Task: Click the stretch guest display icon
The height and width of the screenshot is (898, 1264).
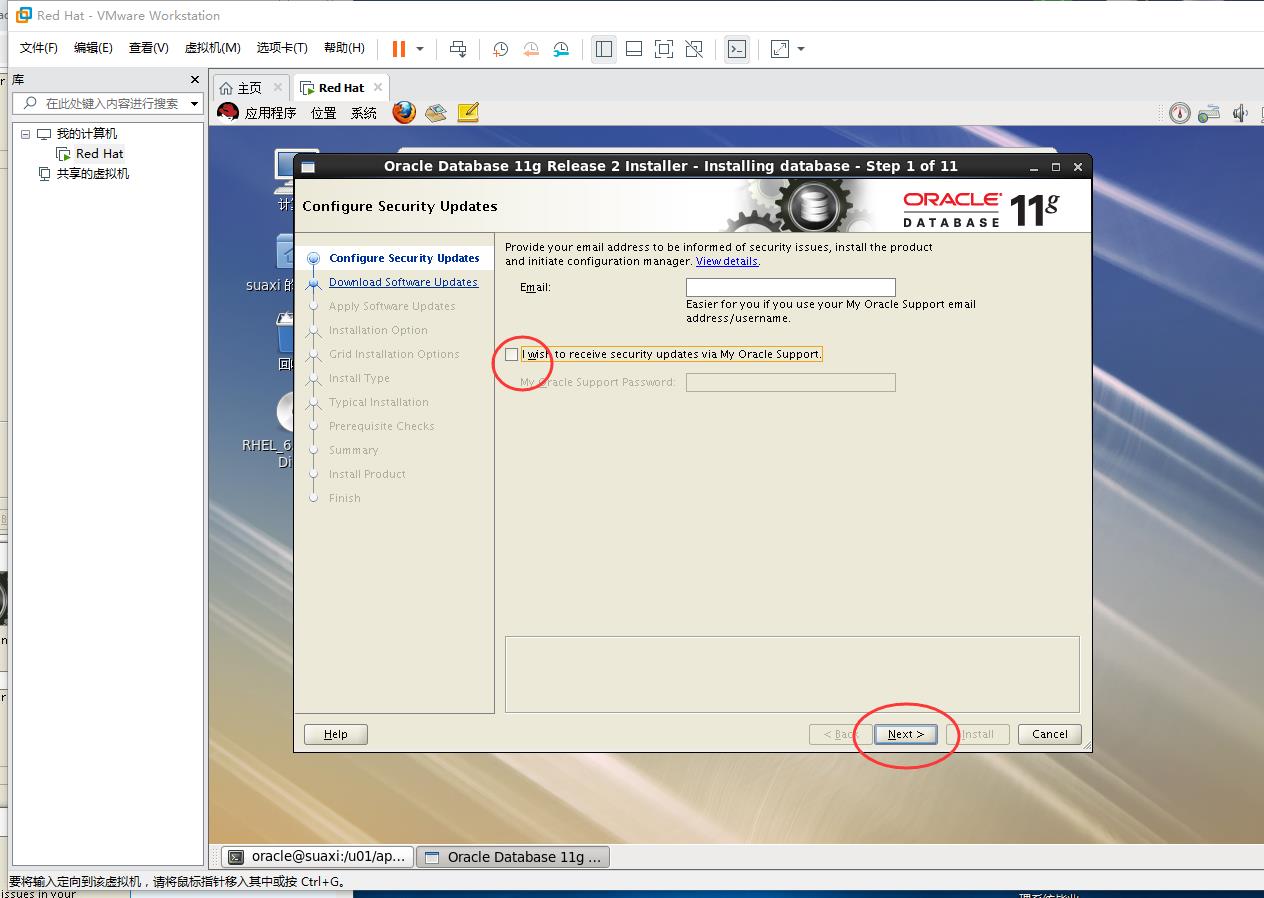Action: point(780,49)
